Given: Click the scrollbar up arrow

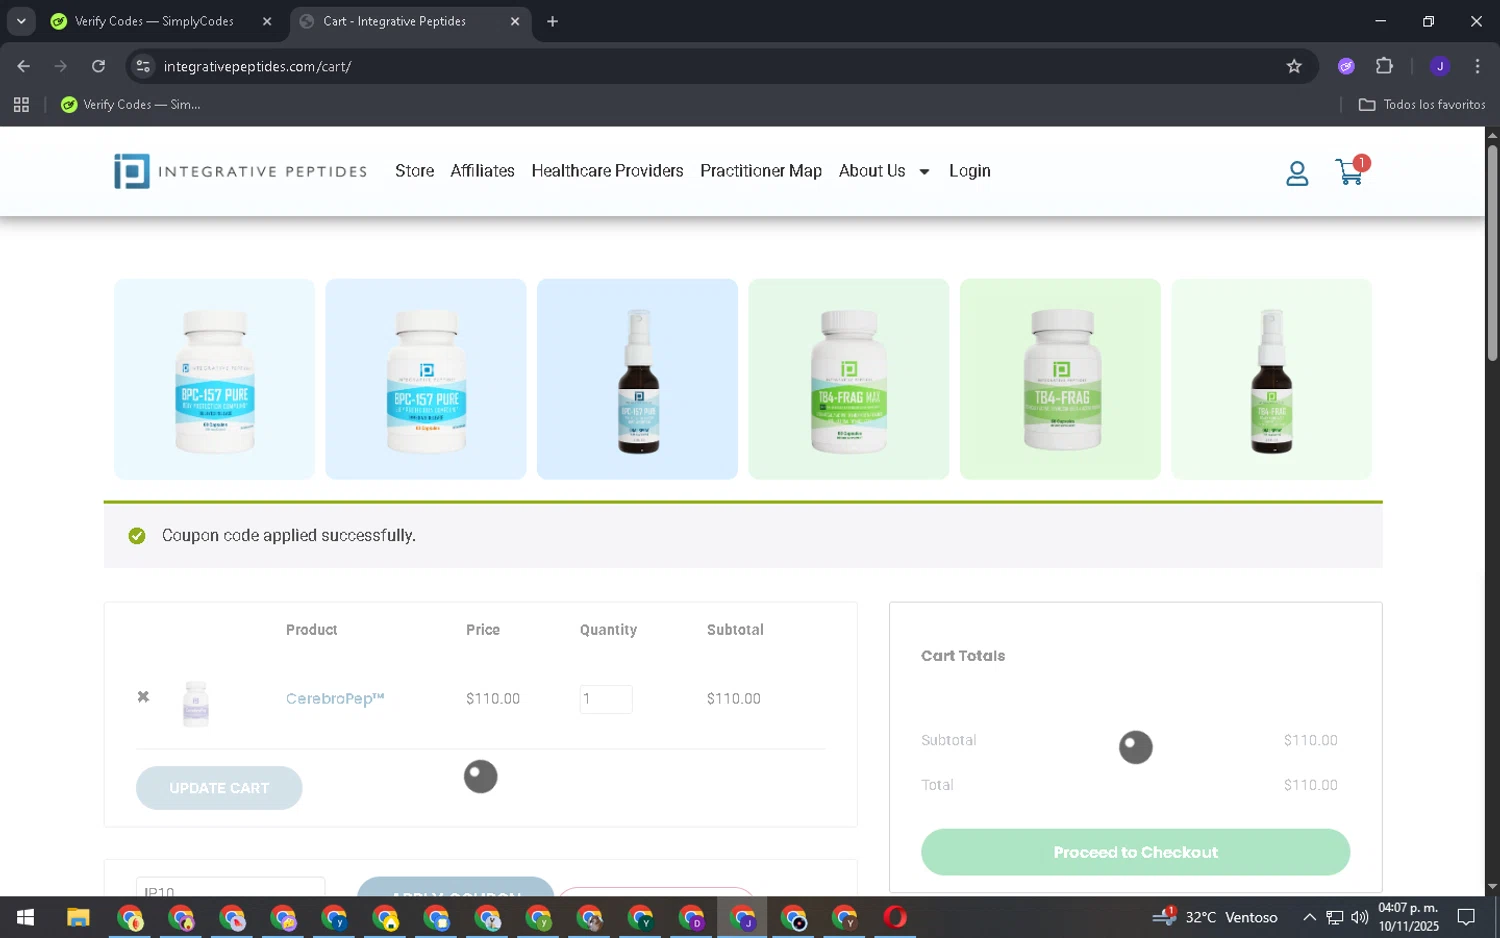Looking at the screenshot, I should [1492, 134].
